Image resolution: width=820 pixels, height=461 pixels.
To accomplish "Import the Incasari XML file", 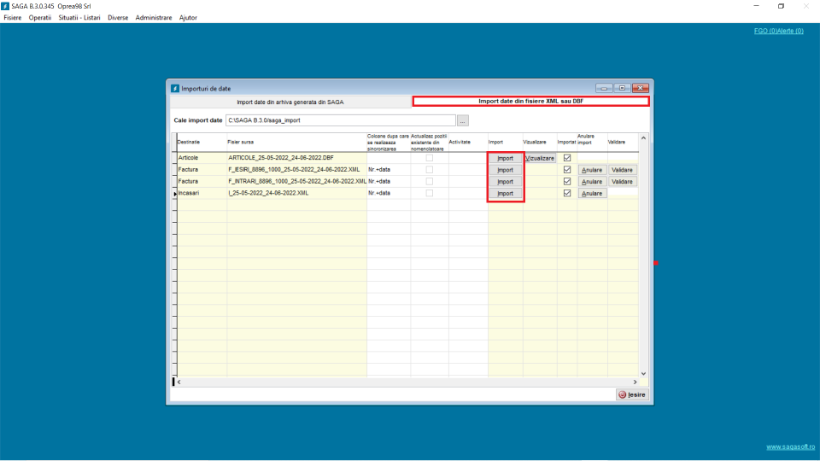I will pyautogui.click(x=505, y=193).
